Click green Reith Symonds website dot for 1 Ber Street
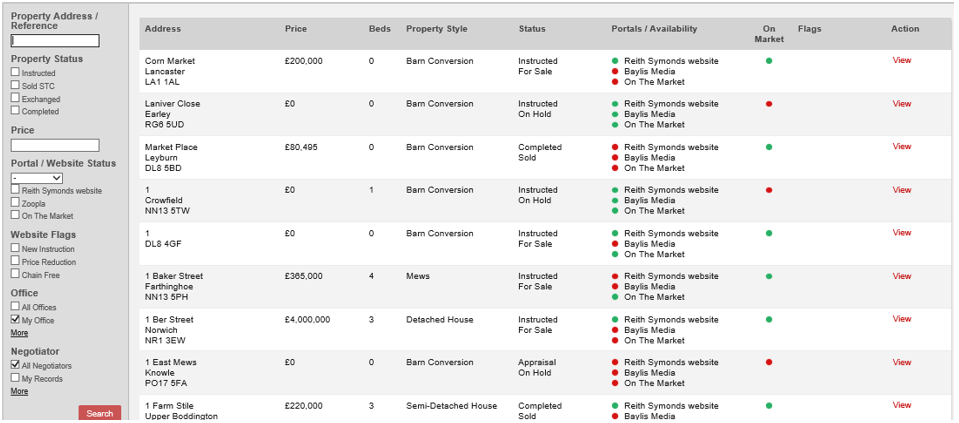 [x=615, y=320]
